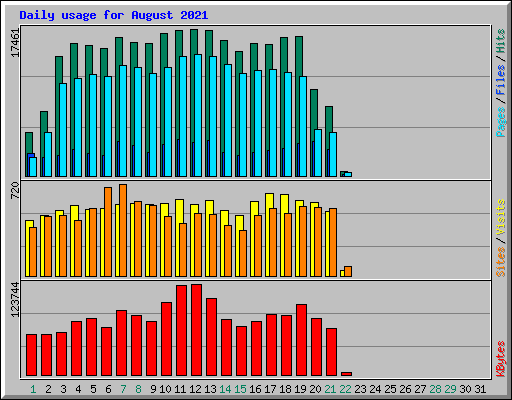Select green day label 22
Screen dimensions: 512x400
[x=345, y=389]
